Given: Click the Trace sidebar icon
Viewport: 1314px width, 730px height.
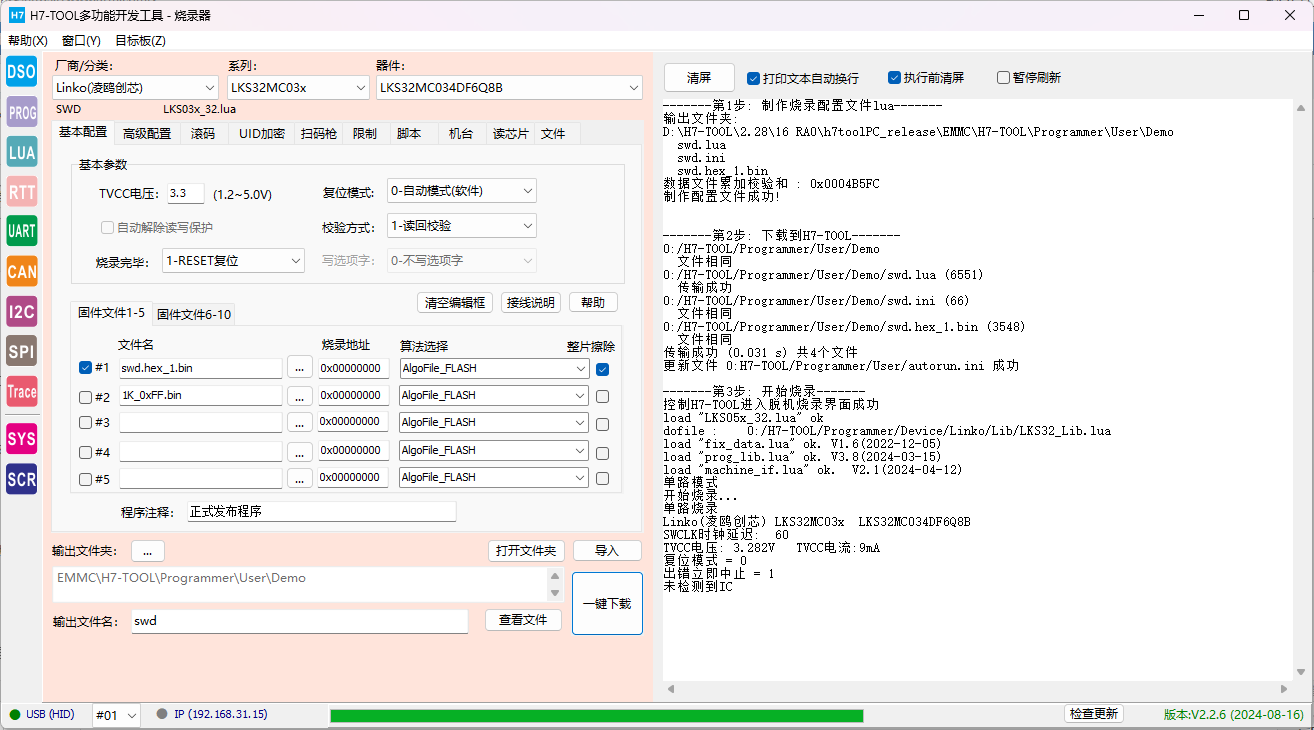Looking at the screenshot, I should pos(22,391).
